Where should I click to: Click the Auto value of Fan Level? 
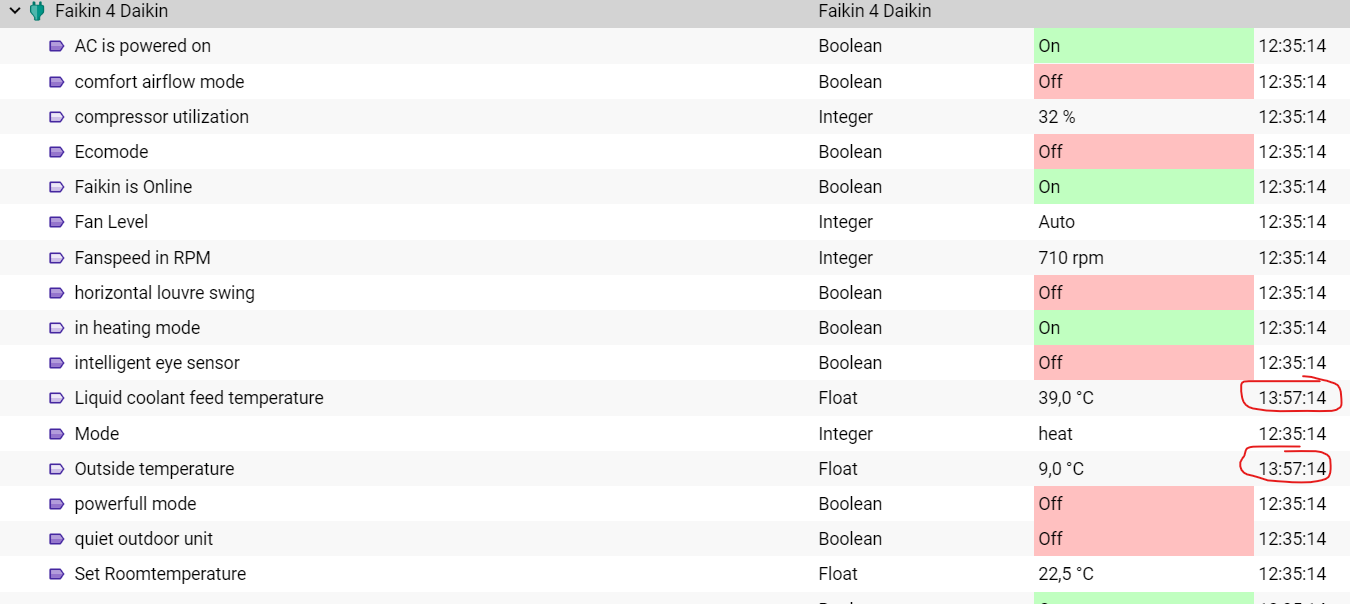[1057, 222]
